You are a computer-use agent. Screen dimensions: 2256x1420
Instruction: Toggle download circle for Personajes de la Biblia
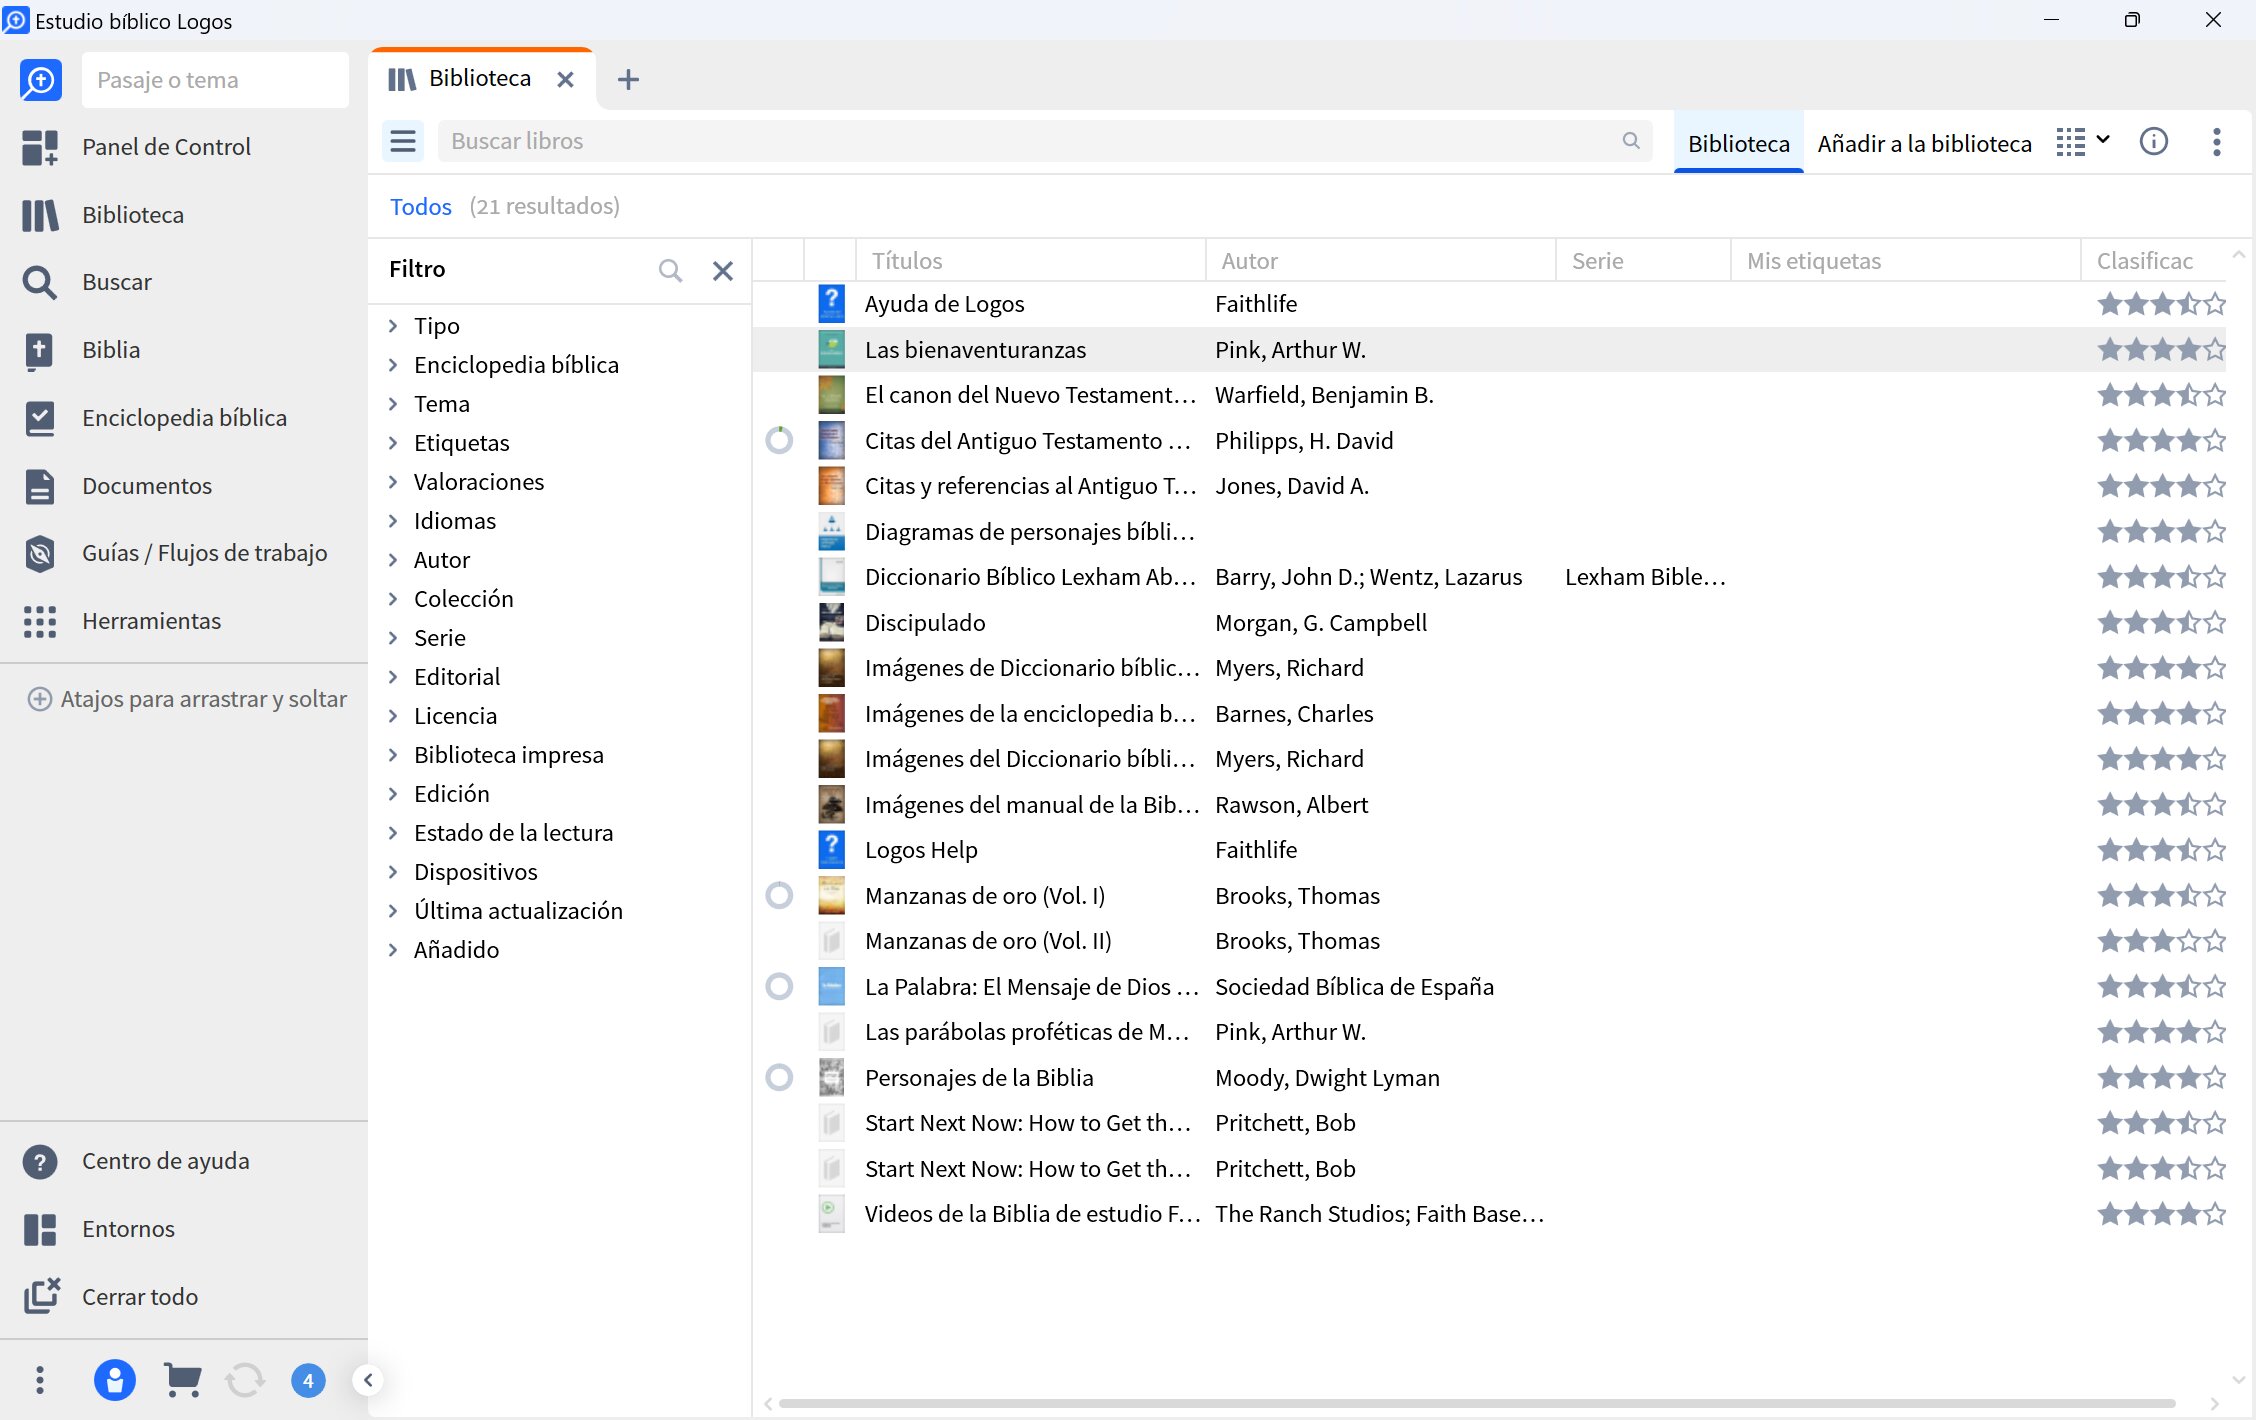[779, 1077]
